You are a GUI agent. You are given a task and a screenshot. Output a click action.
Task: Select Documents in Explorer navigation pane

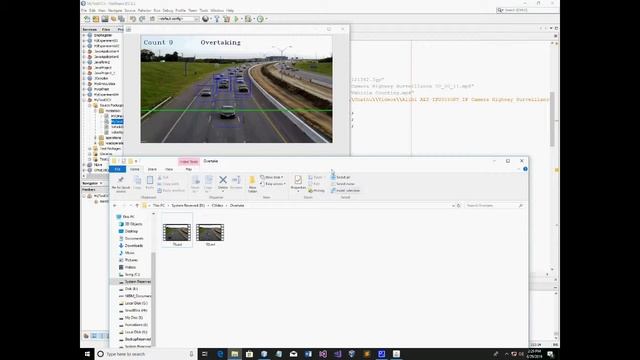click(x=133, y=238)
